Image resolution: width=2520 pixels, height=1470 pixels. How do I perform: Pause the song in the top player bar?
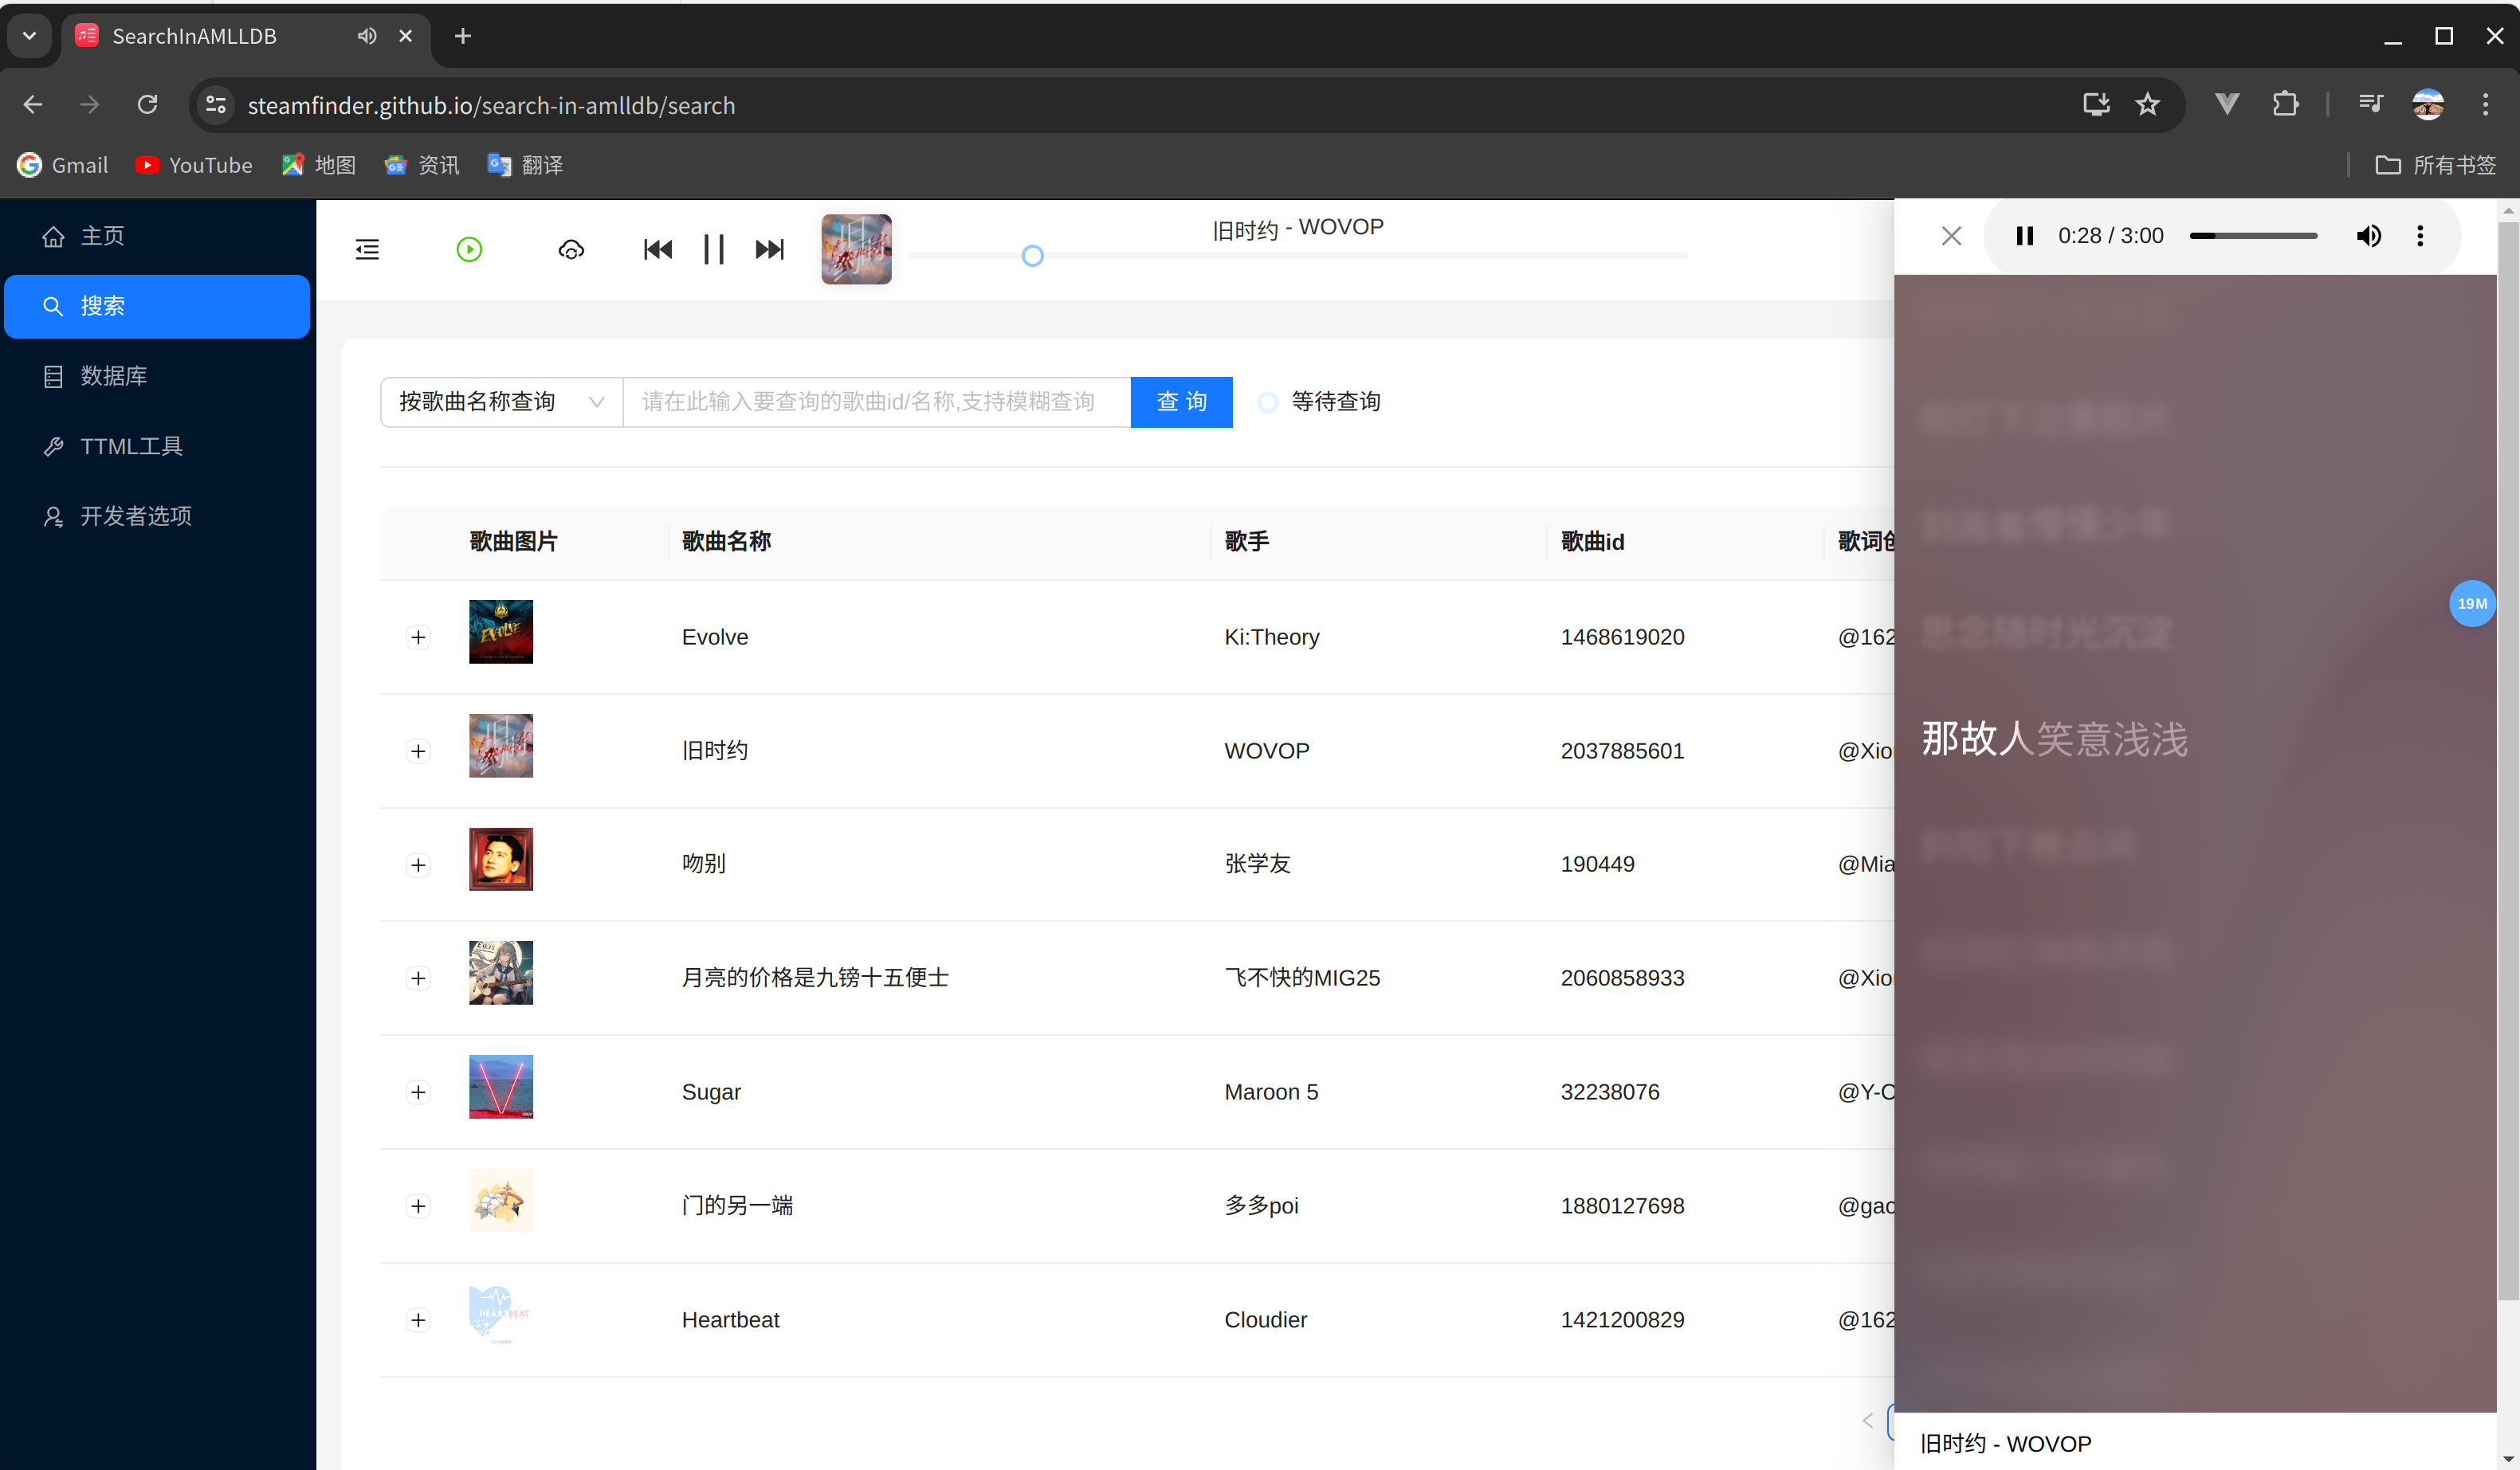[713, 249]
